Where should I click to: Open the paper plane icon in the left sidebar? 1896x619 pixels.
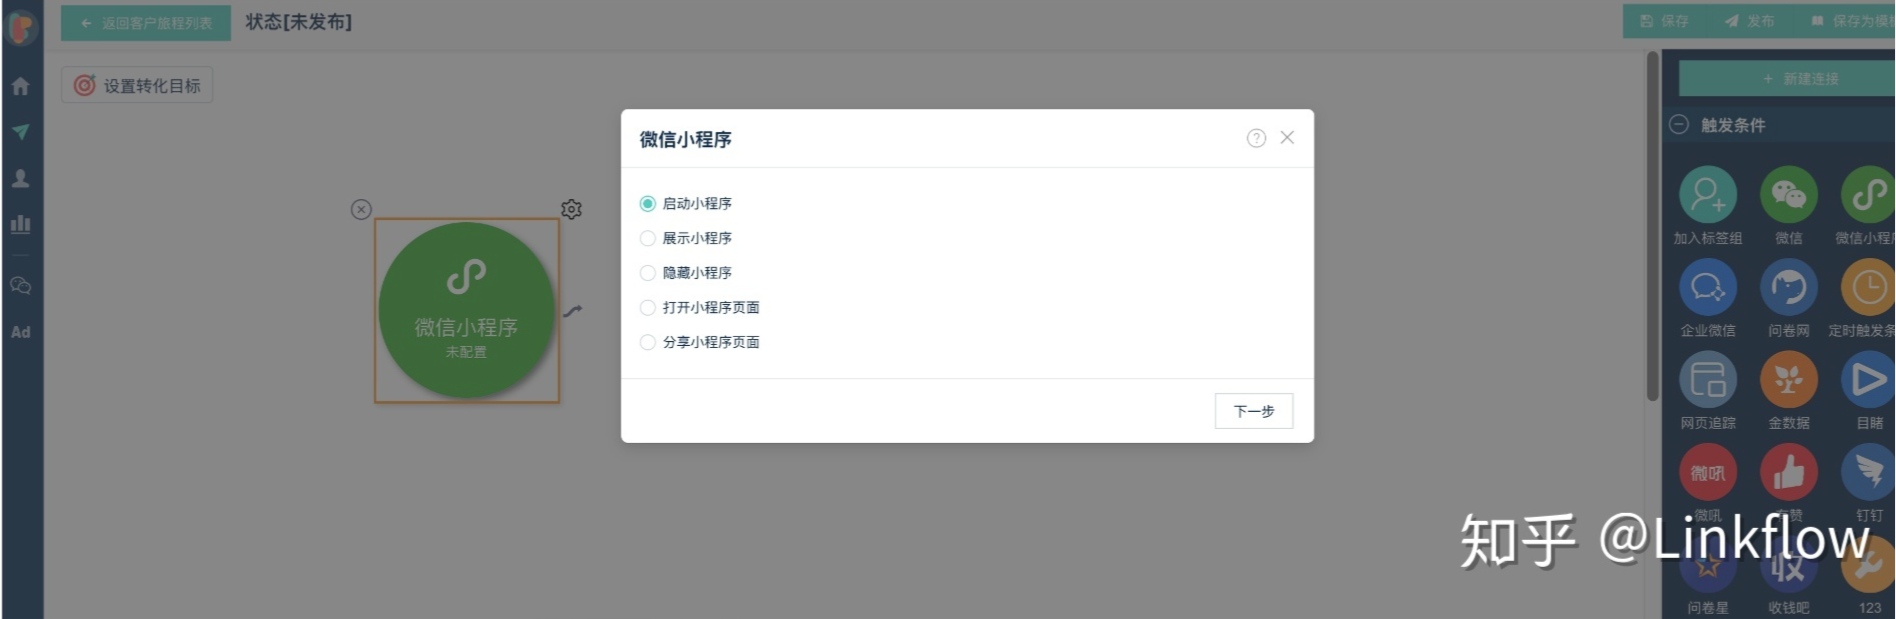tap(21, 132)
